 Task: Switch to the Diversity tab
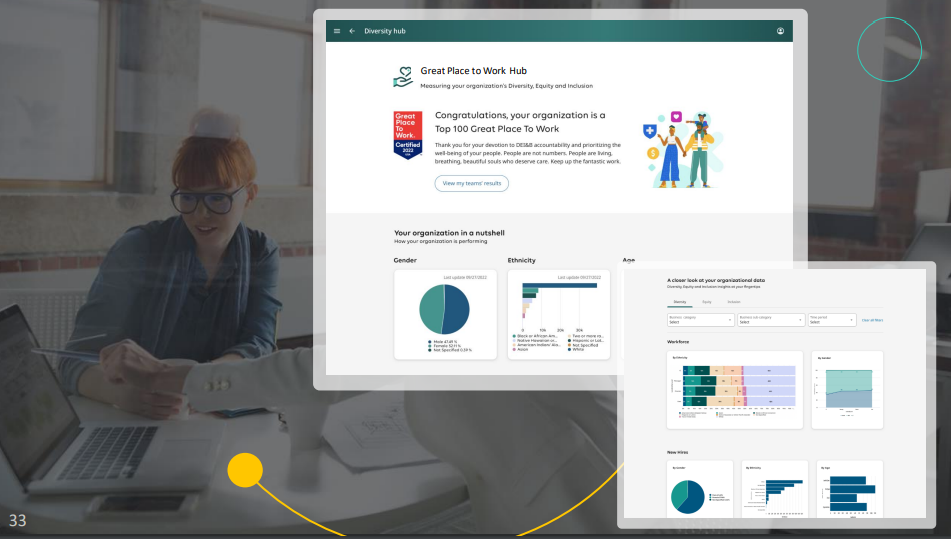coord(679,301)
